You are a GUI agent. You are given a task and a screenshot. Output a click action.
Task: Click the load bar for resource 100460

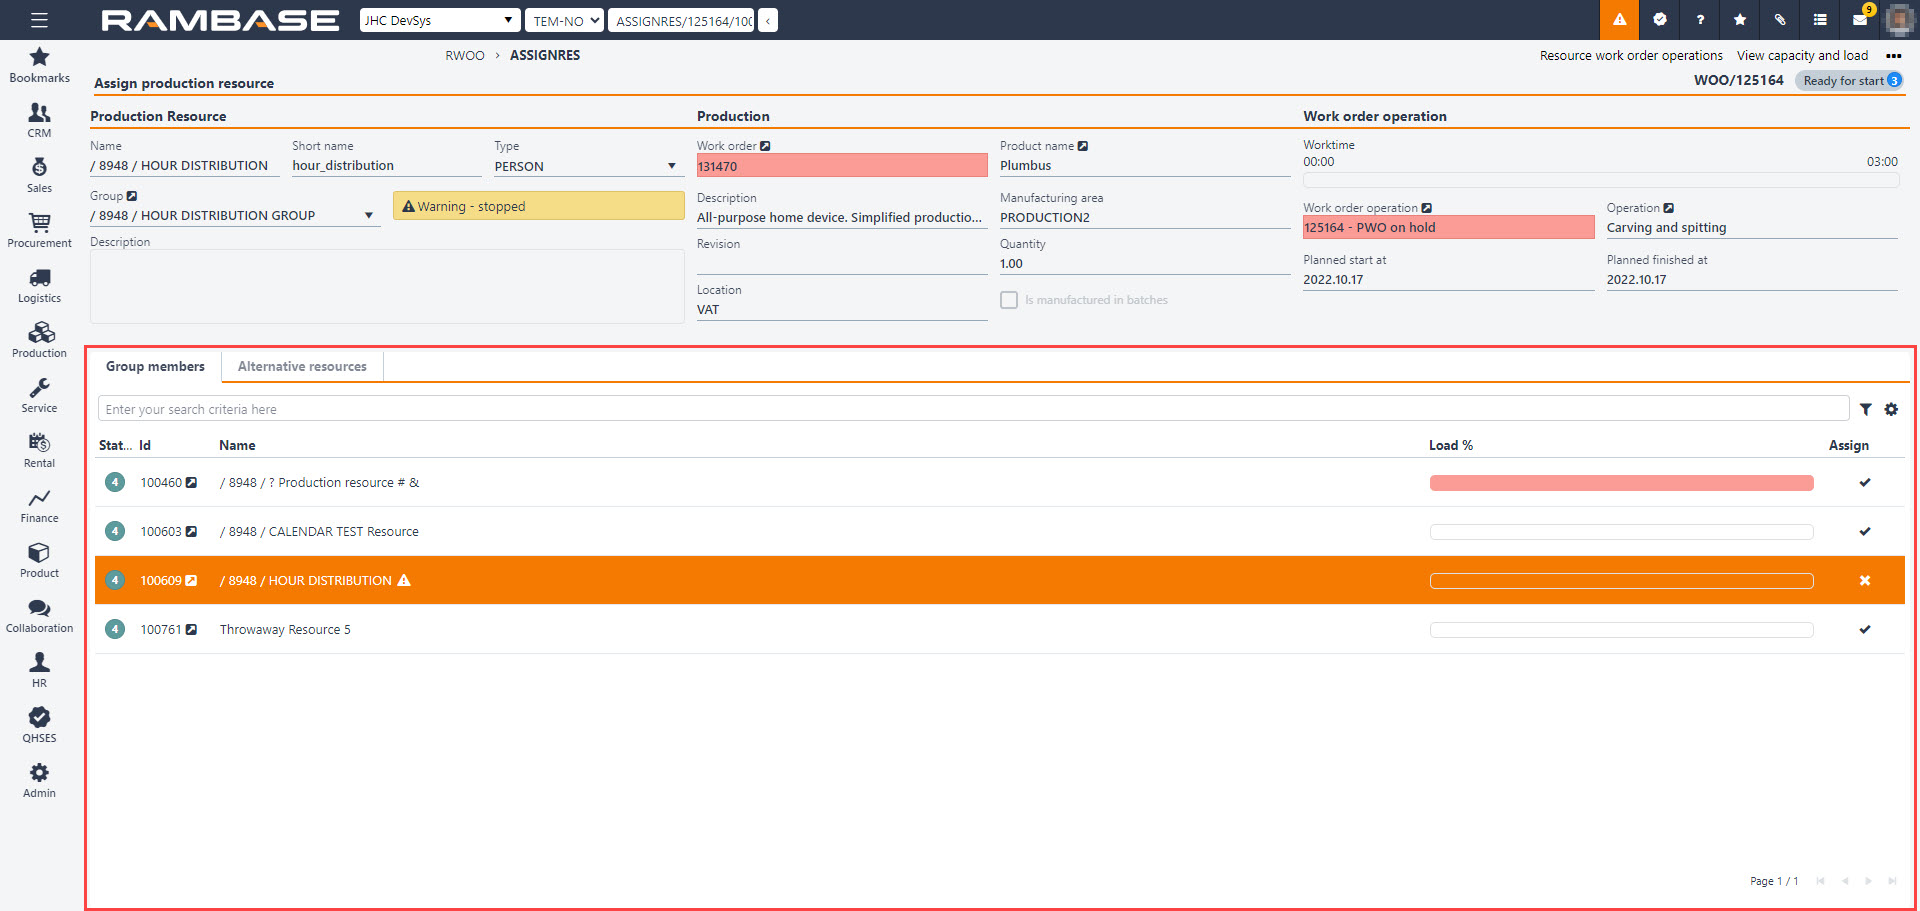[x=1621, y=483]
